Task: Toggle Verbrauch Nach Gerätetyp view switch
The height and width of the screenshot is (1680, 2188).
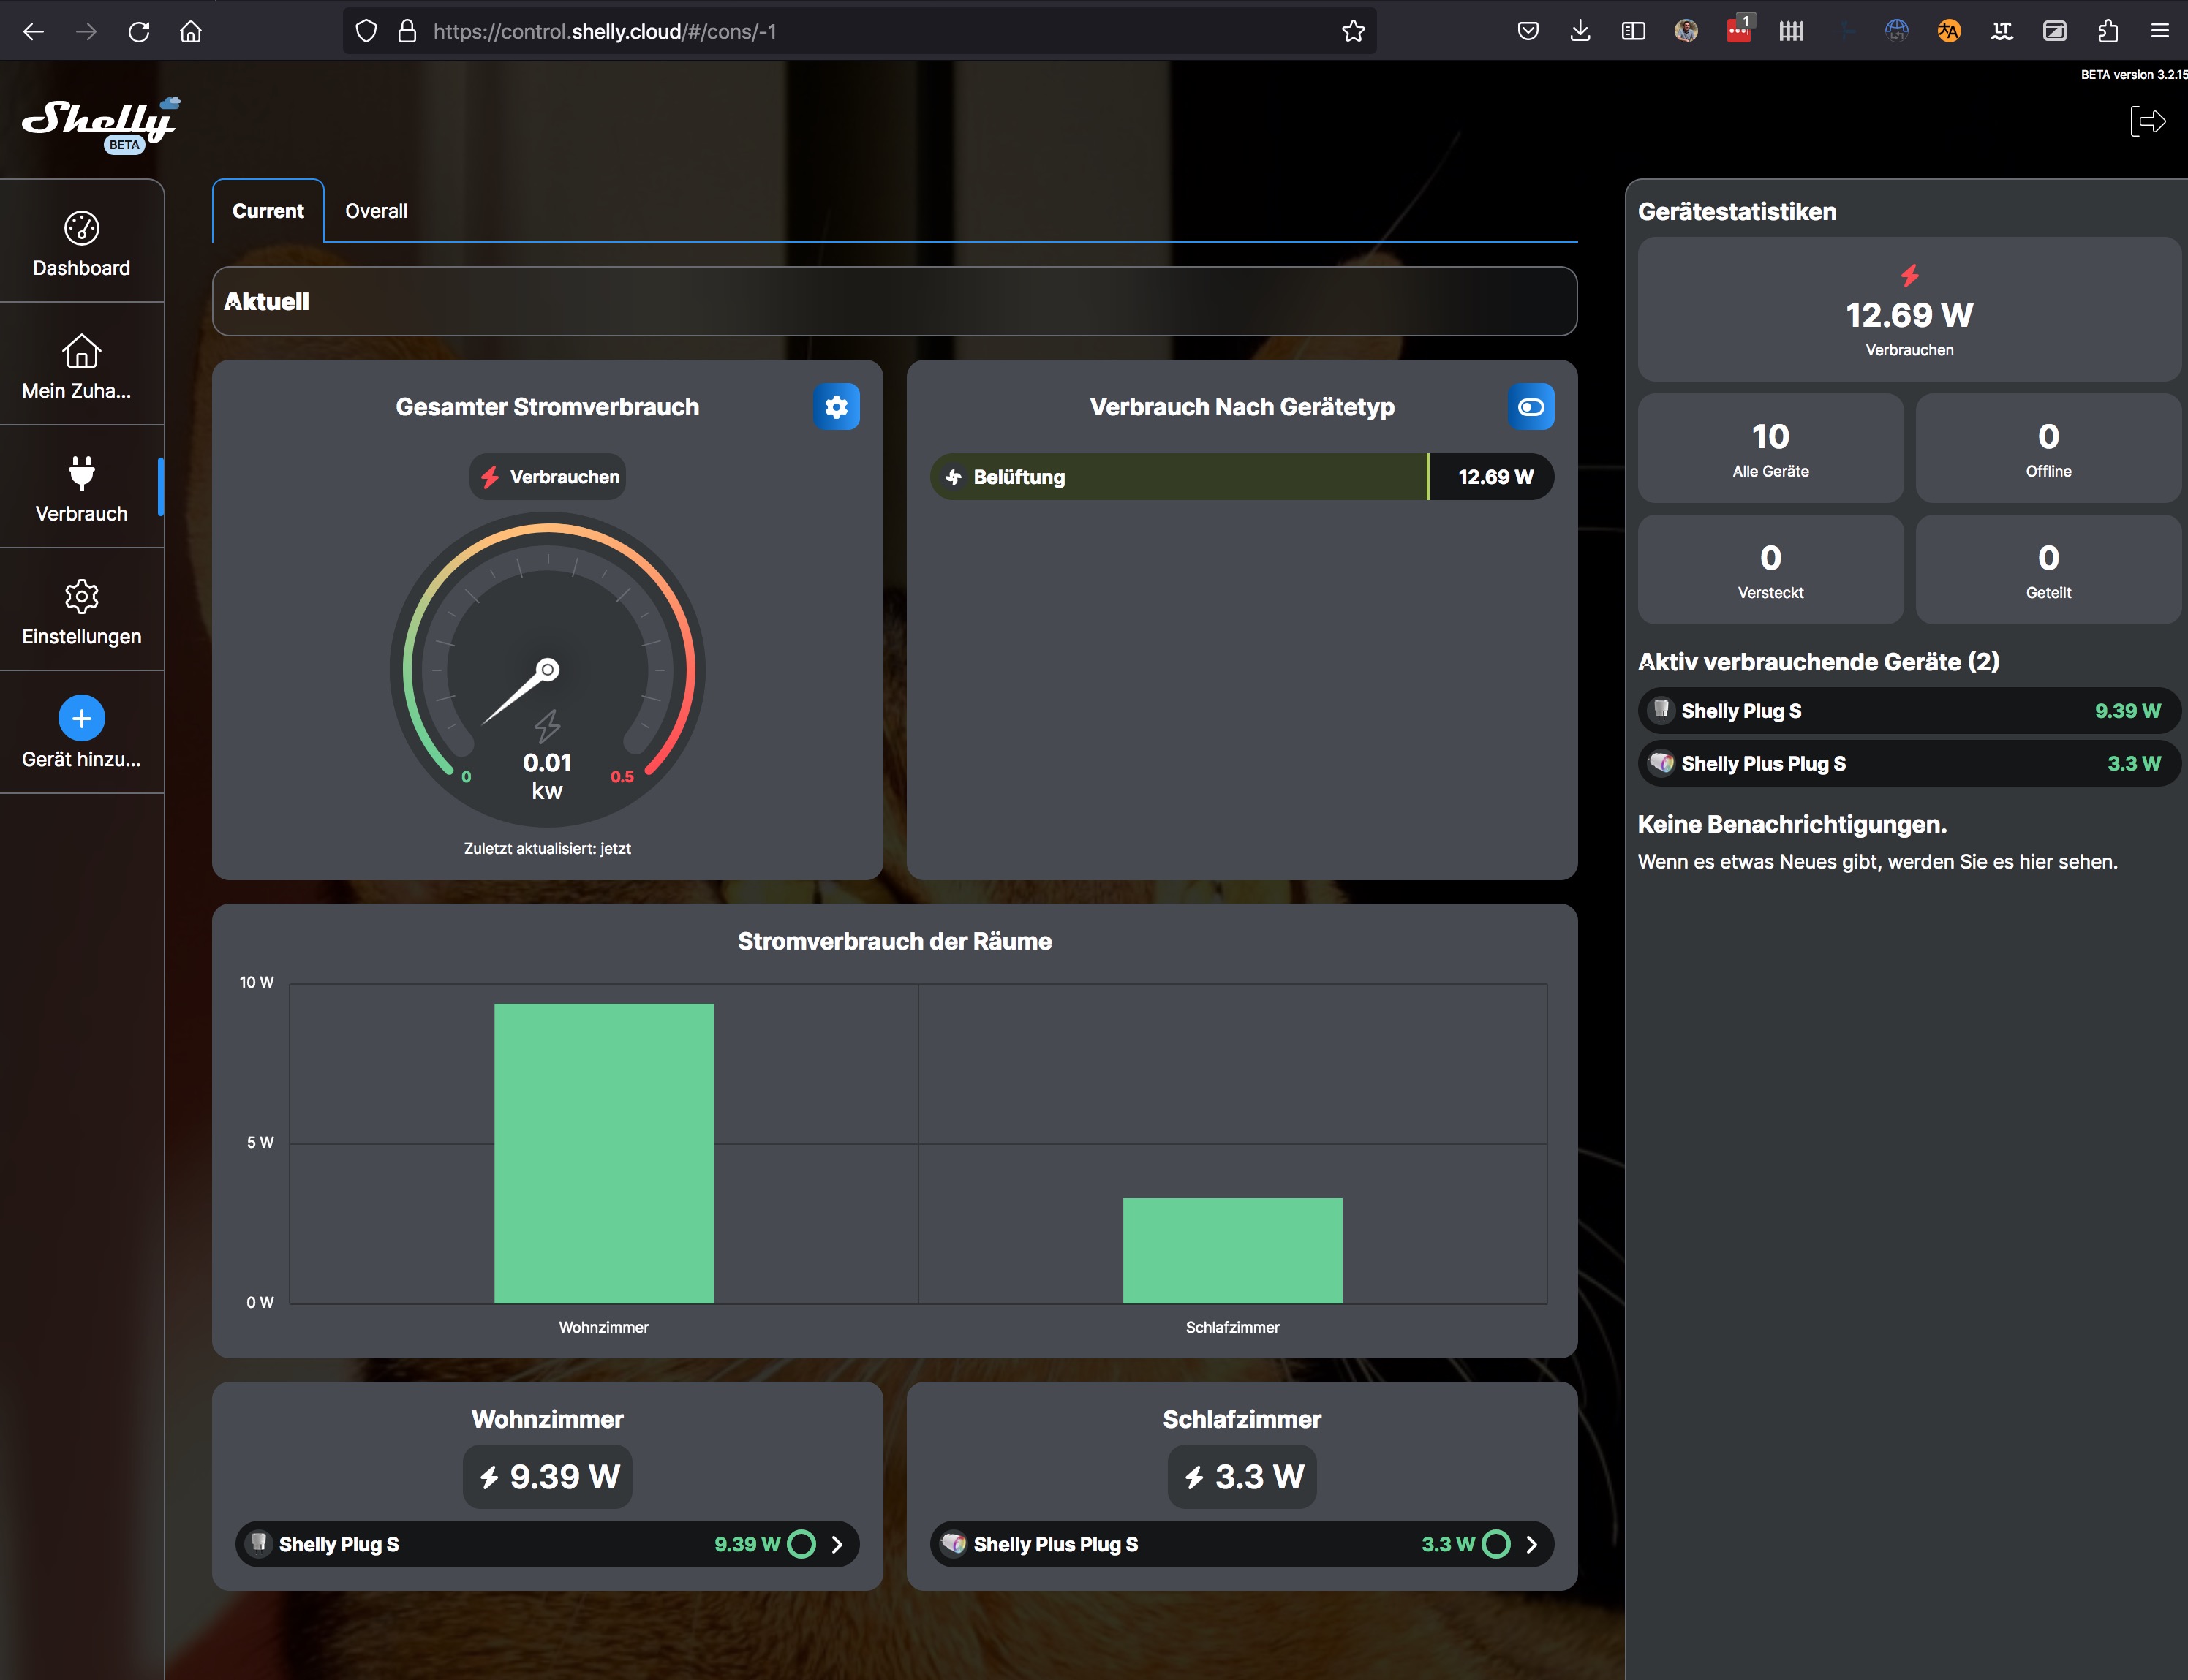Action: pyautogui.click(x=1530, y=407)
